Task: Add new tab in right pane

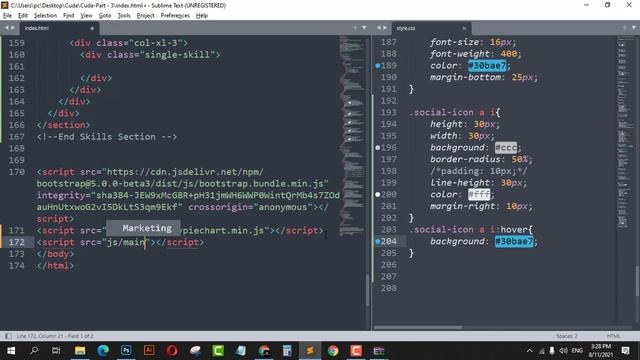Action: [x=624, y=28]
